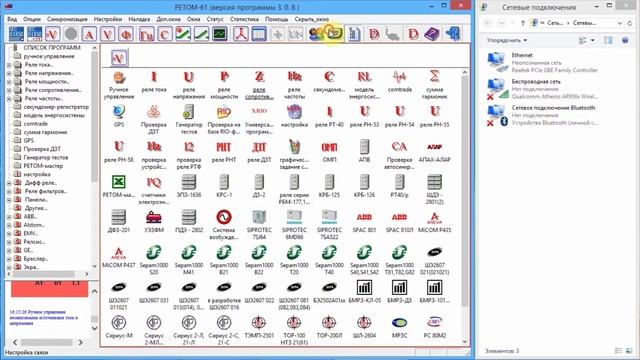Viewport: 640px width, 360px height.
Task: Select секундомер-регистратор in the tree
Action: 56,107
